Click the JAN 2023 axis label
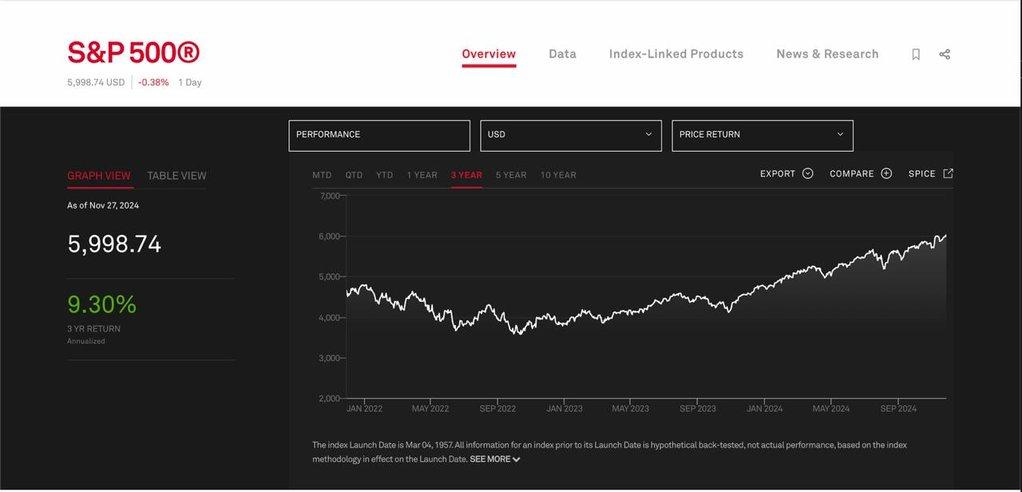This screenshot has height=492, width=1022. coord(564,409)
